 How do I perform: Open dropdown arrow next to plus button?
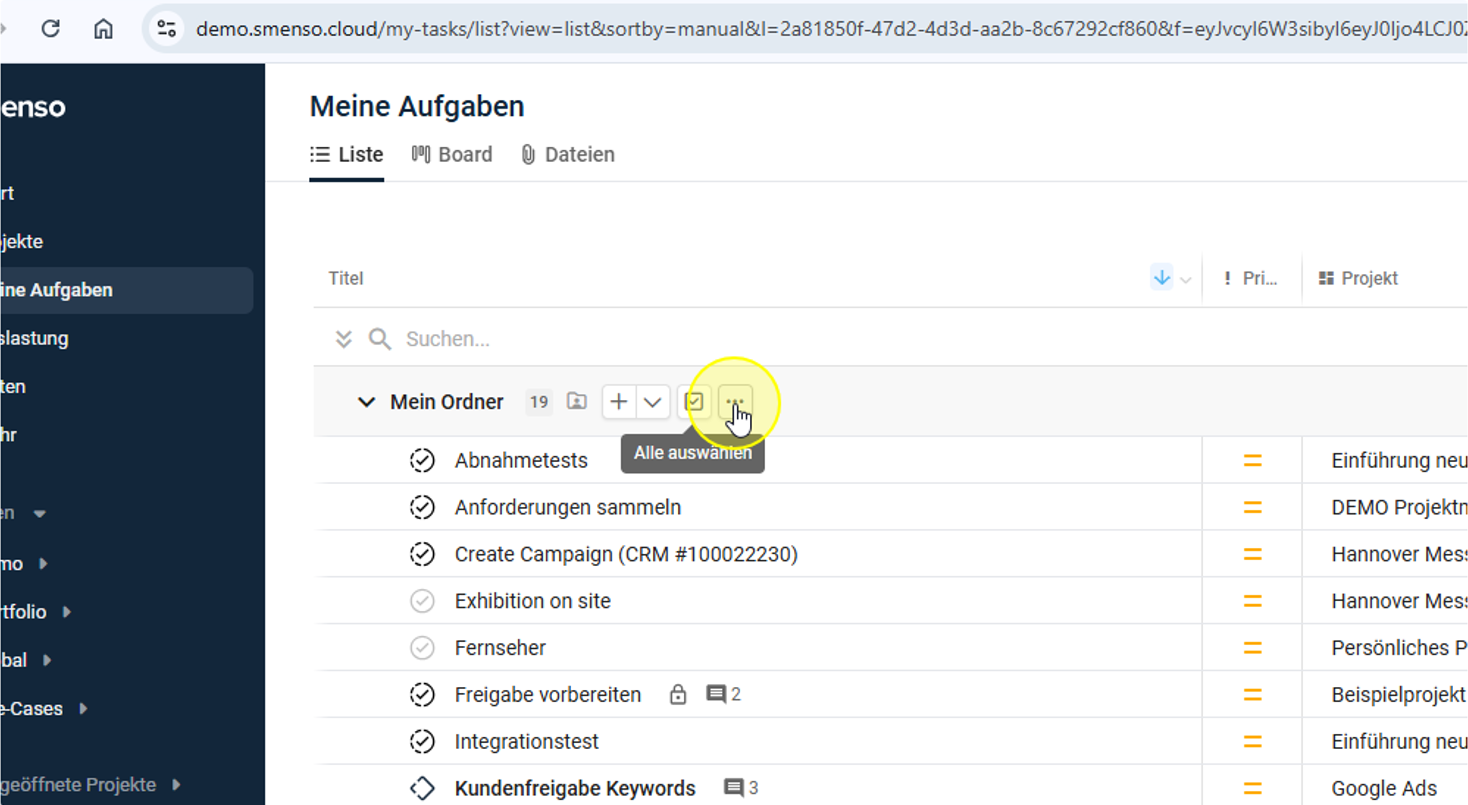(x=652, y=402)
